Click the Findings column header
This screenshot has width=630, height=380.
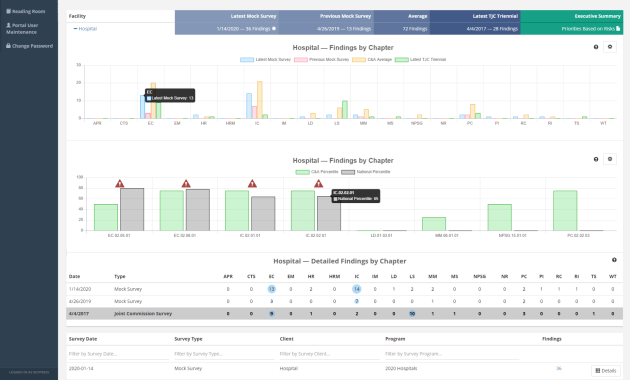point(552,339)
